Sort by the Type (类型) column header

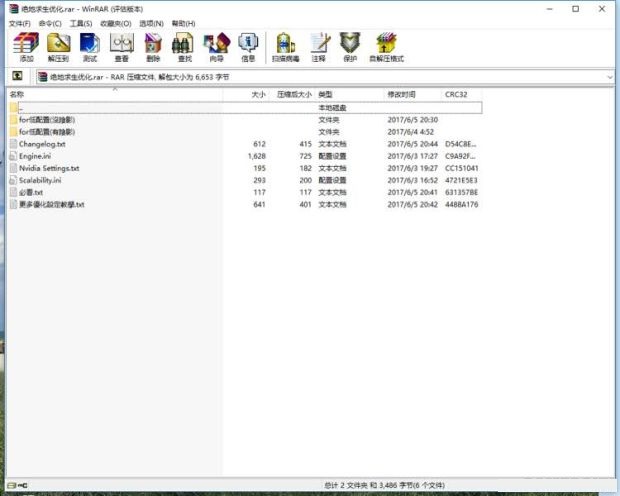pyautogui.click(x=350, y=95)
